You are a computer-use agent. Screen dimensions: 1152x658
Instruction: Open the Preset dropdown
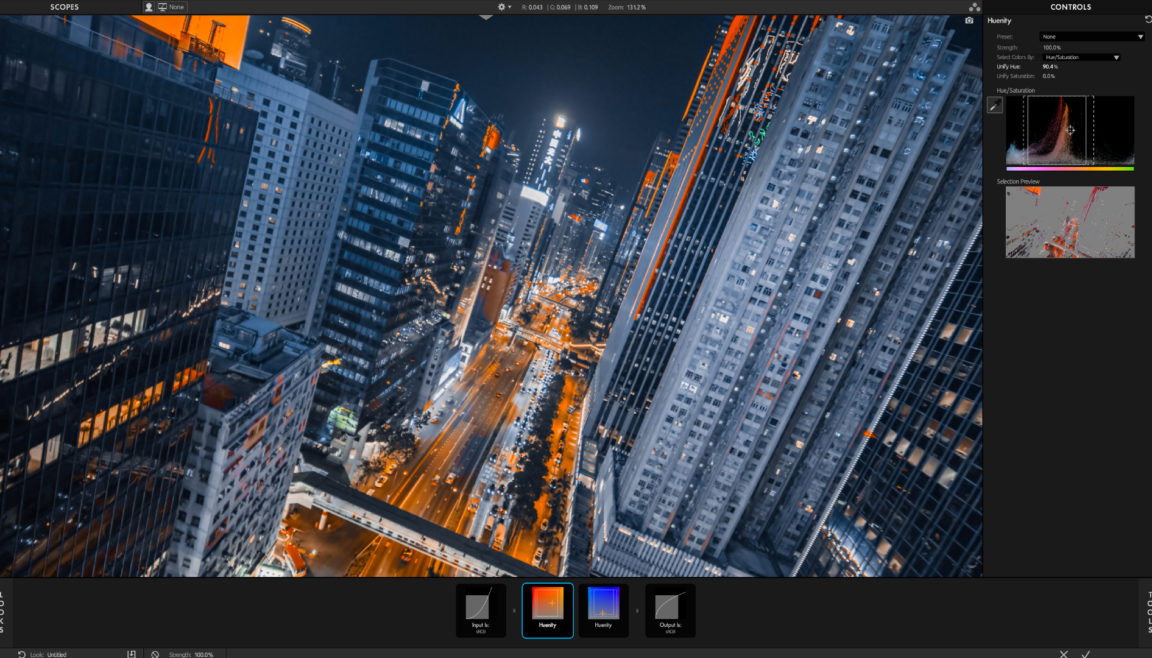pos(1092,37)
